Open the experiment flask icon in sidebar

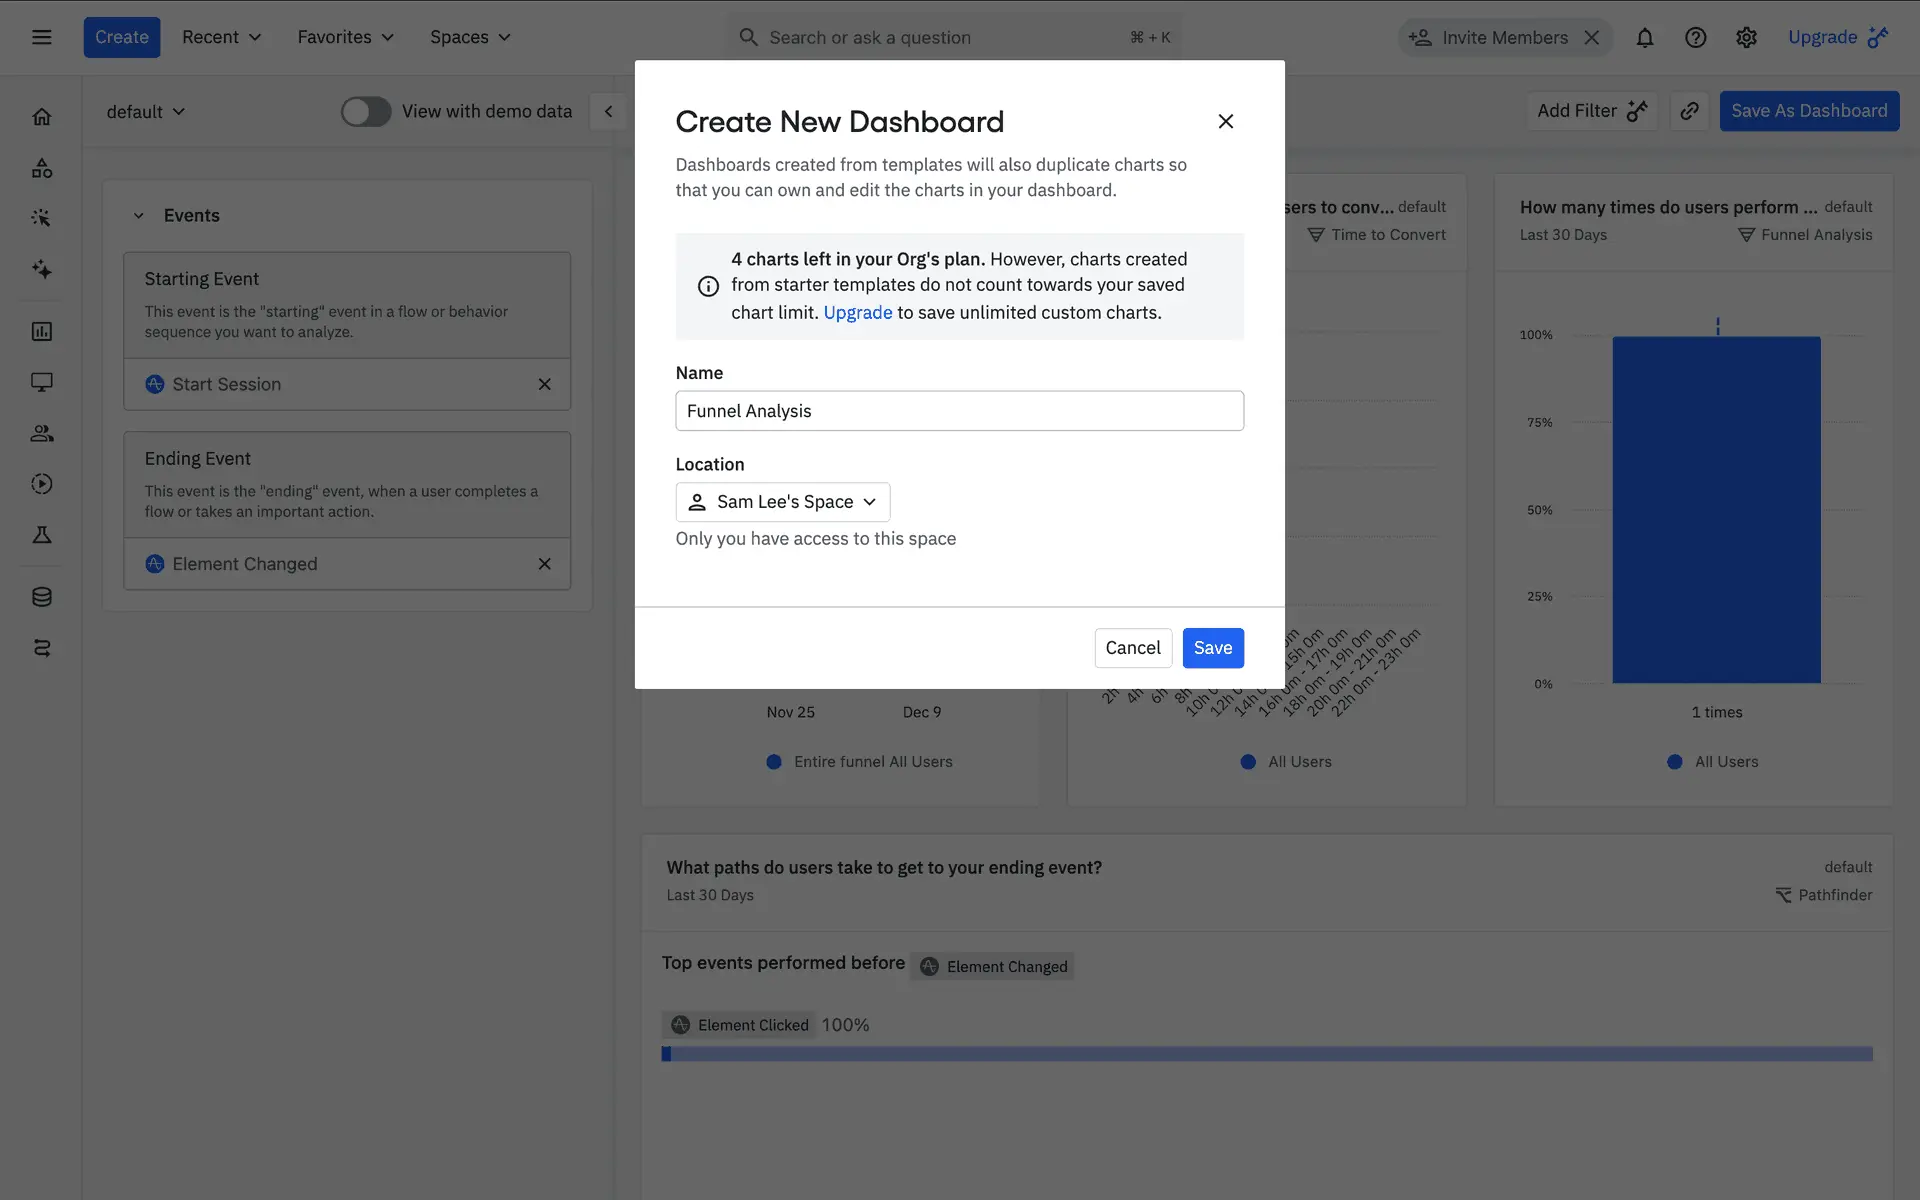tap(42, 535)
